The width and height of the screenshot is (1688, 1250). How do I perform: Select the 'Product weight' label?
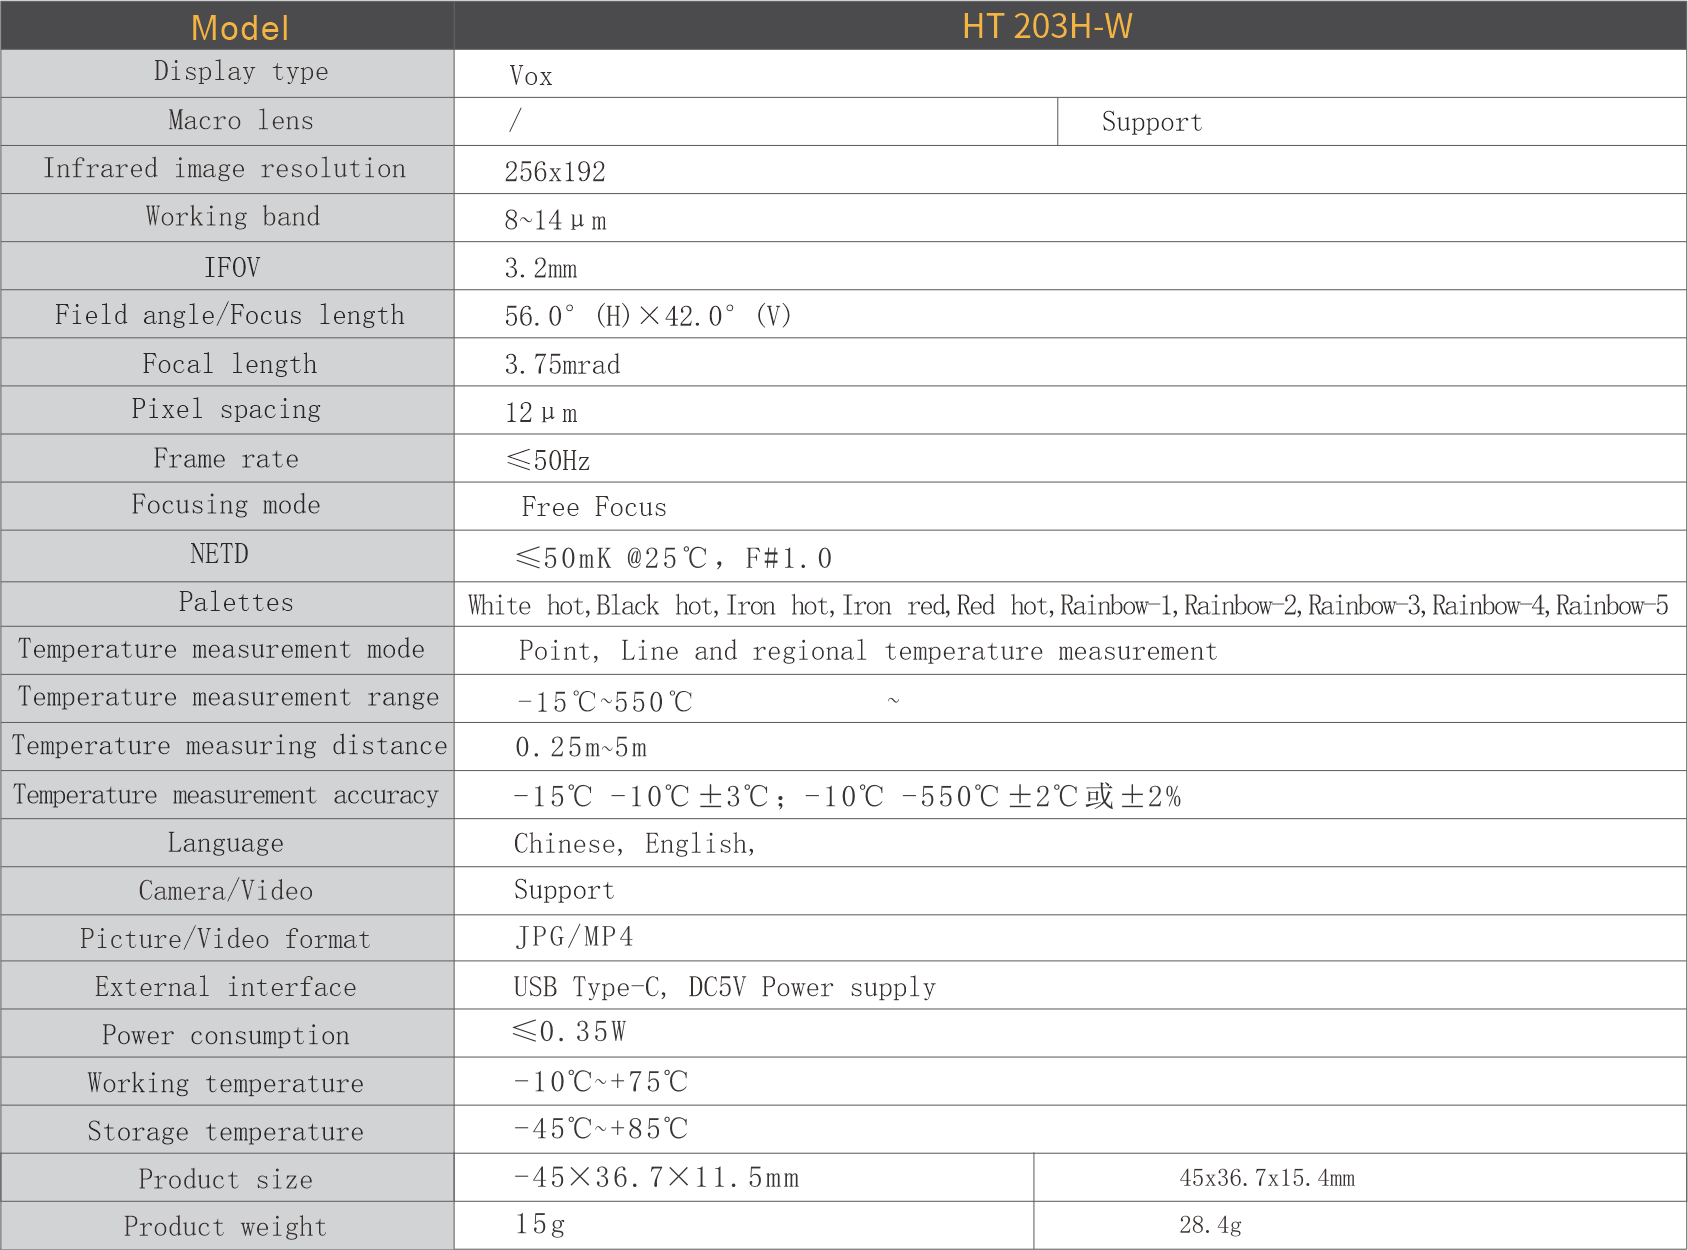[226, 1227]
